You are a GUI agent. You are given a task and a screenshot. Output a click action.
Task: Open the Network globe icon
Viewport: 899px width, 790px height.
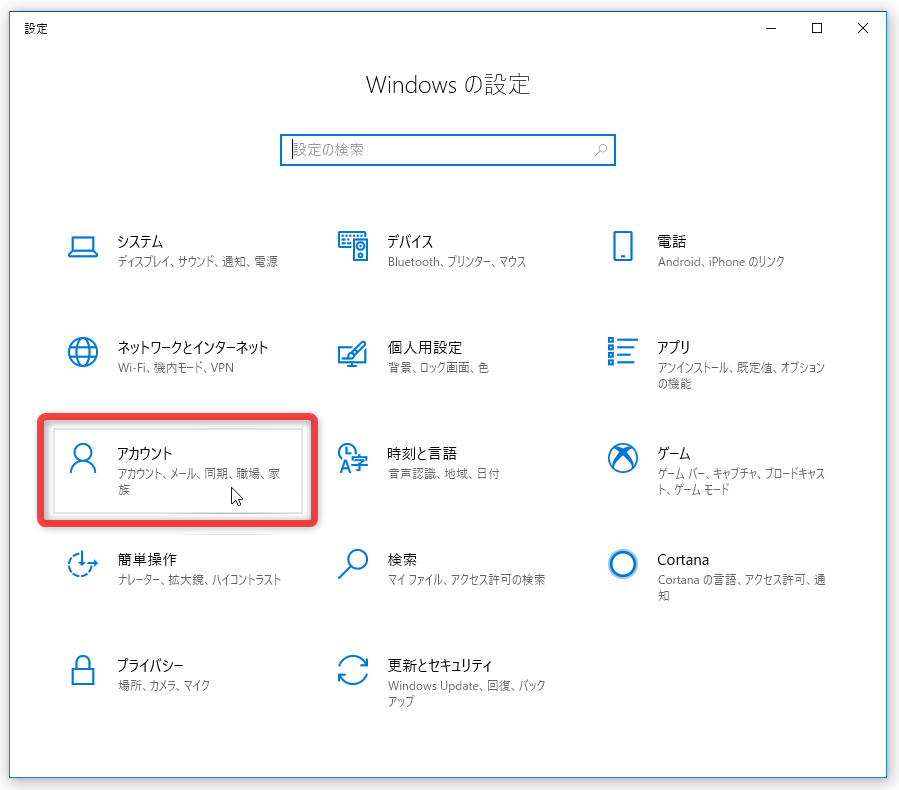[x=83, y=352]
